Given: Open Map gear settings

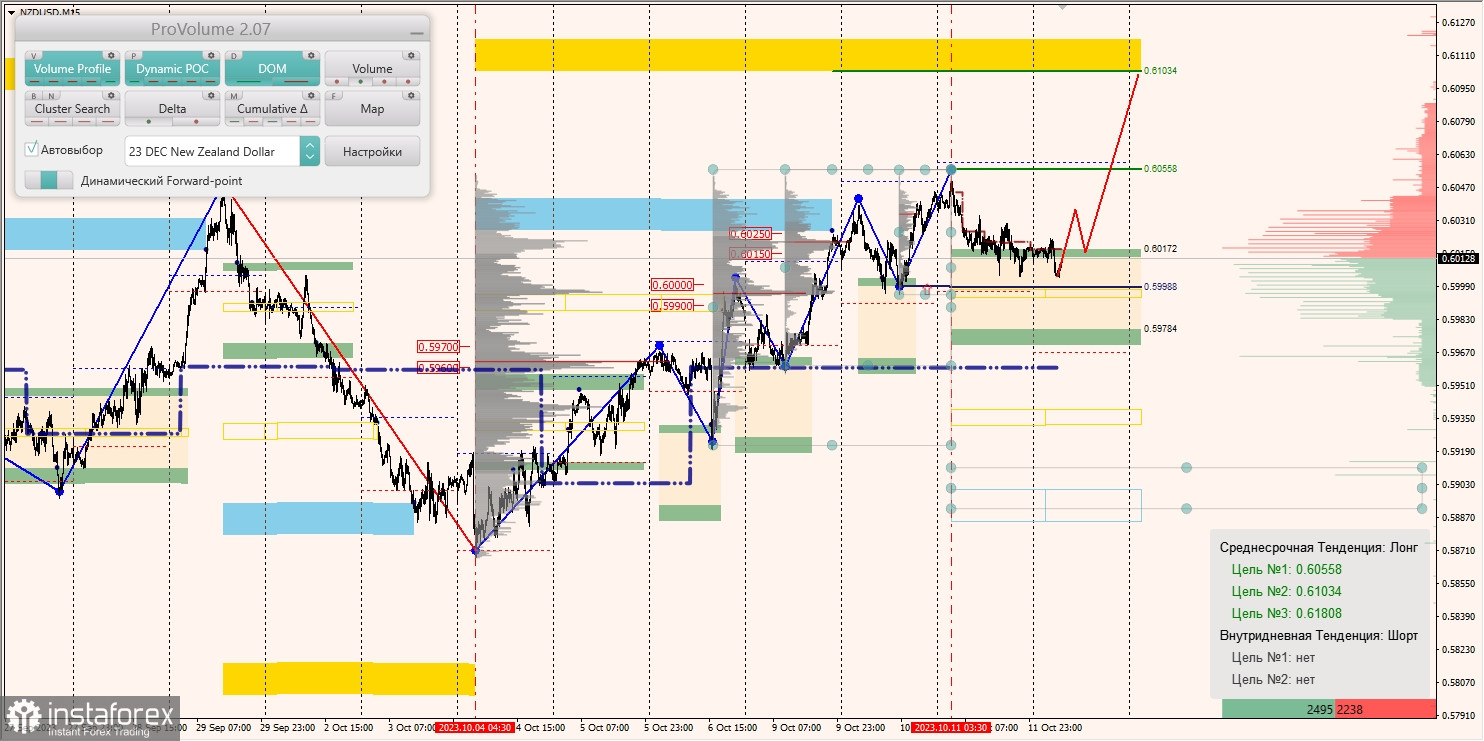Looking at the screenshot, I should pos(411,95).
